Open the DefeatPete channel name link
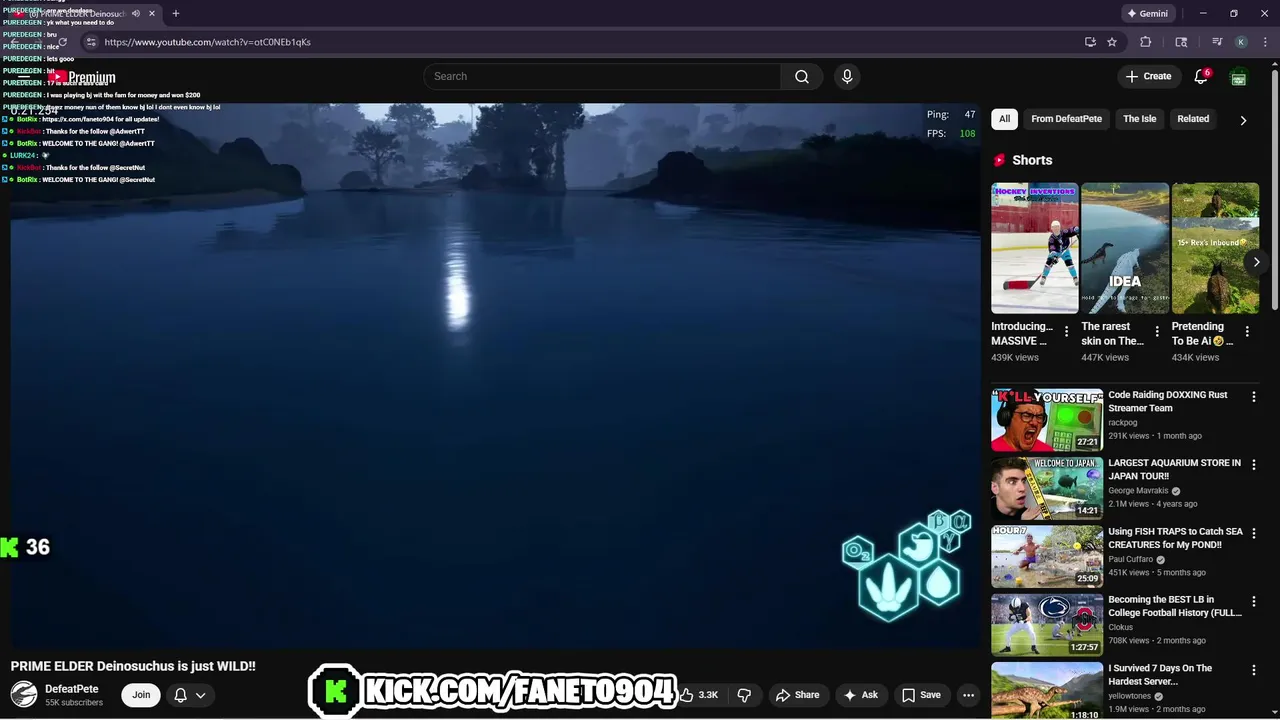Image resolution: width=1280 pixels, height=720 pixels. (72, 689)
